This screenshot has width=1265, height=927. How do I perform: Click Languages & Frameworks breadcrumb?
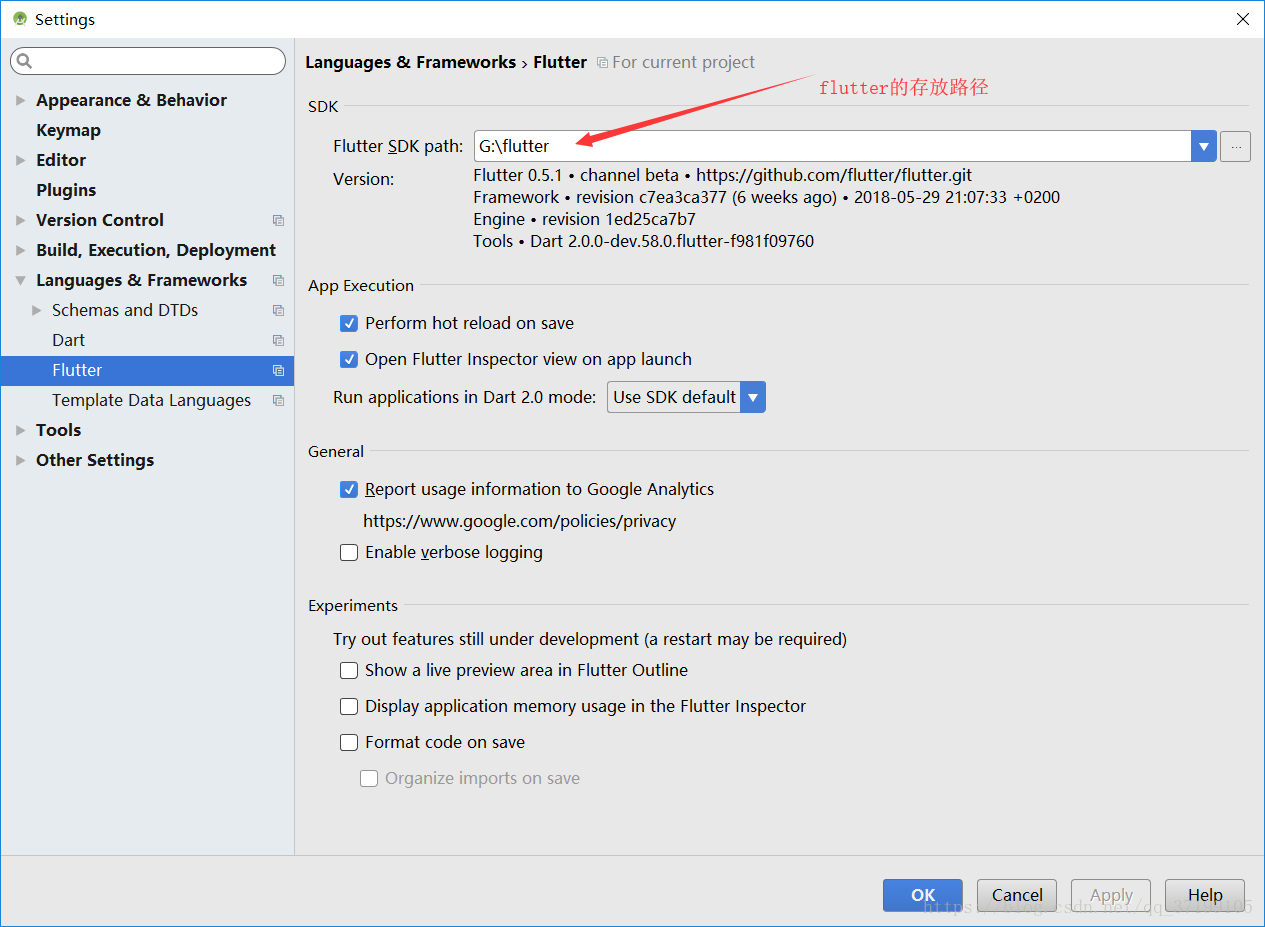tap(410, 62)
